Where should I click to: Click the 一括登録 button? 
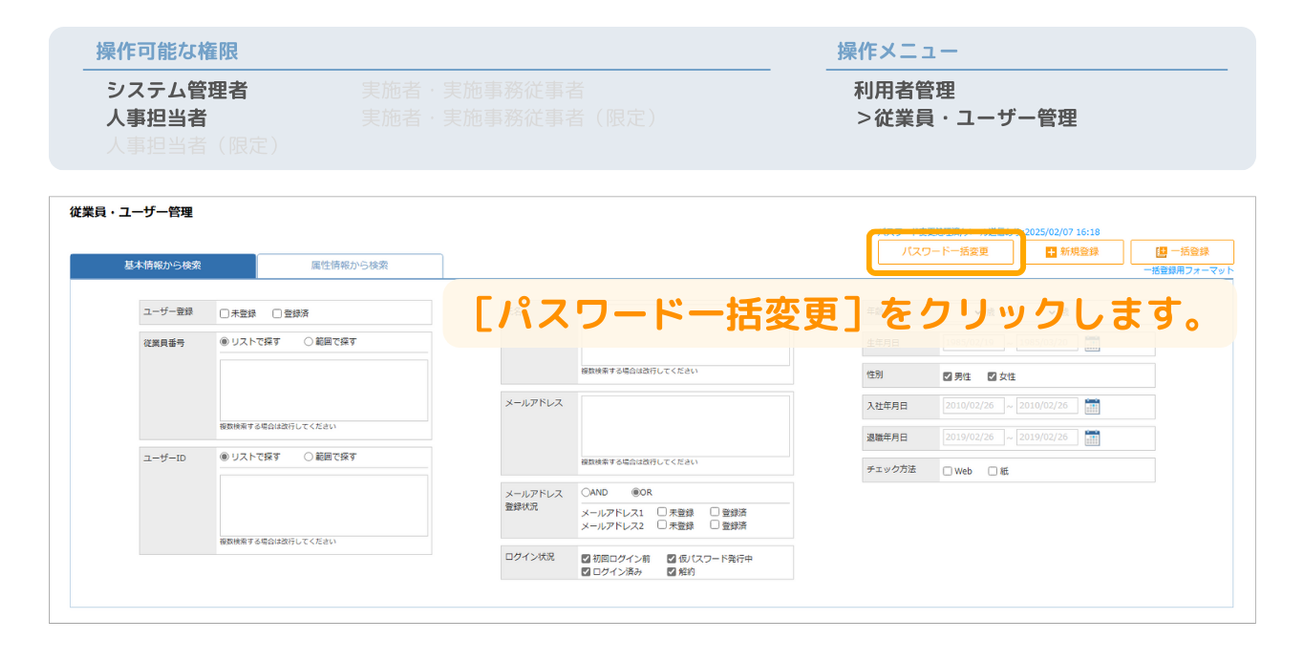(1182, 252)
